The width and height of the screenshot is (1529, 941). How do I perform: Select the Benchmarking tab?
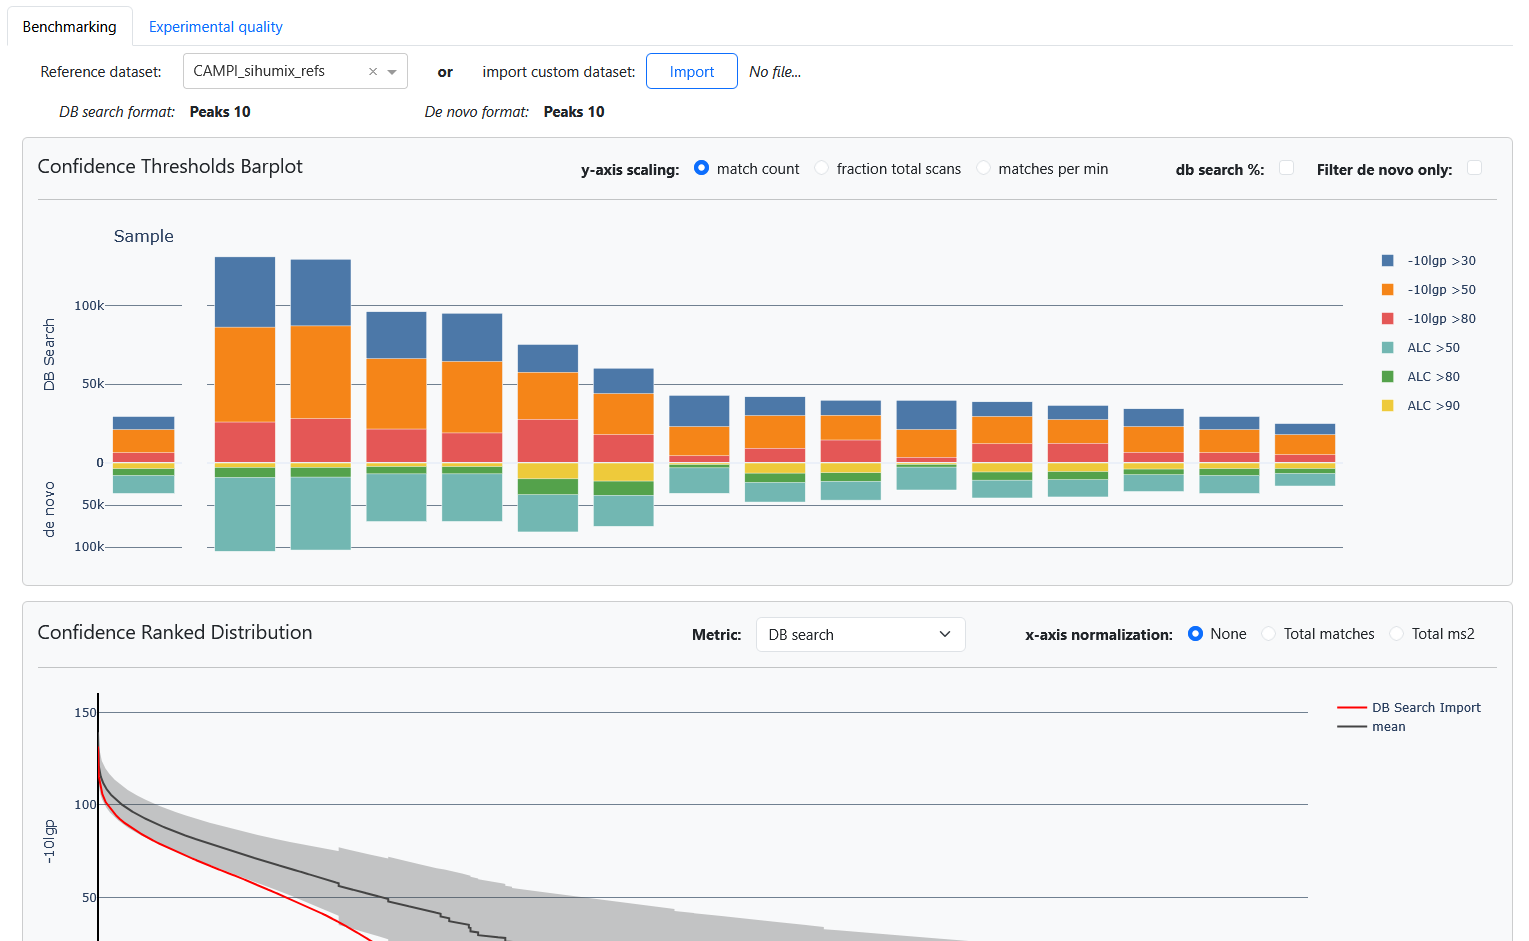[x=69, y=27]
